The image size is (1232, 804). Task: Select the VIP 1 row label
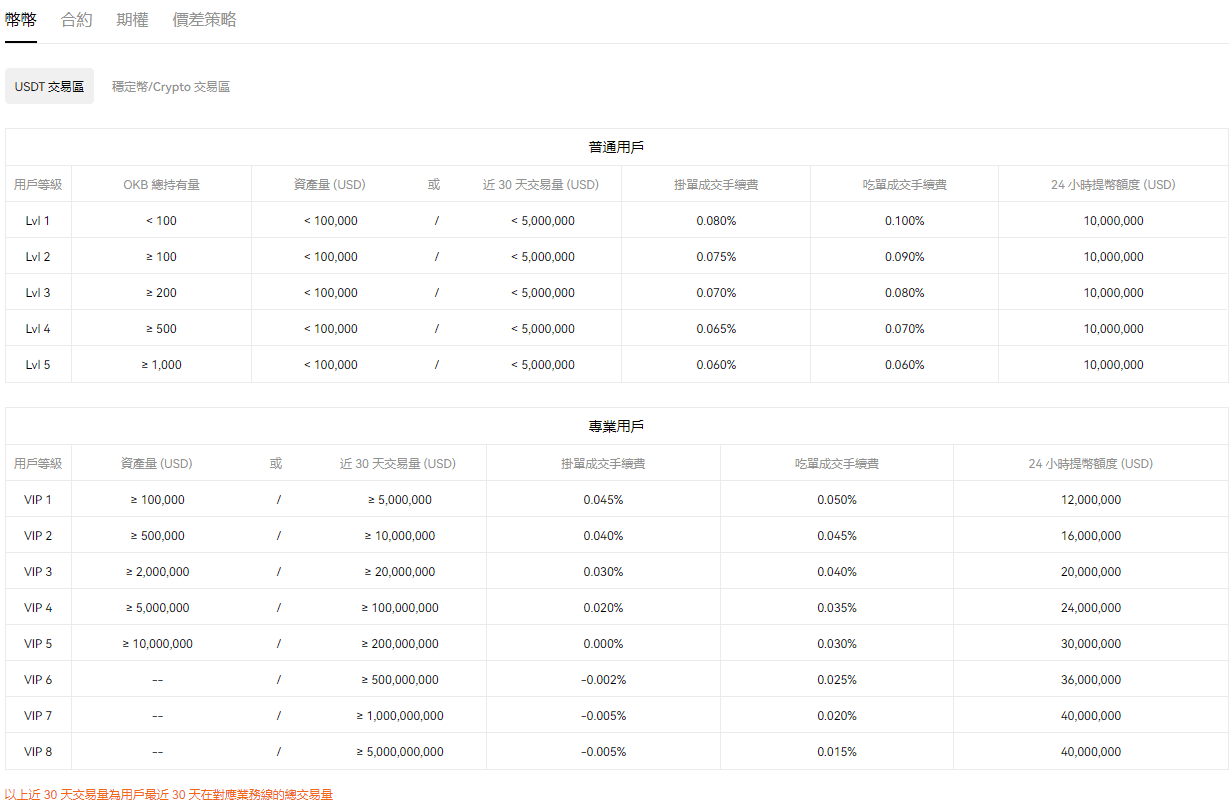tap(38, 500)
